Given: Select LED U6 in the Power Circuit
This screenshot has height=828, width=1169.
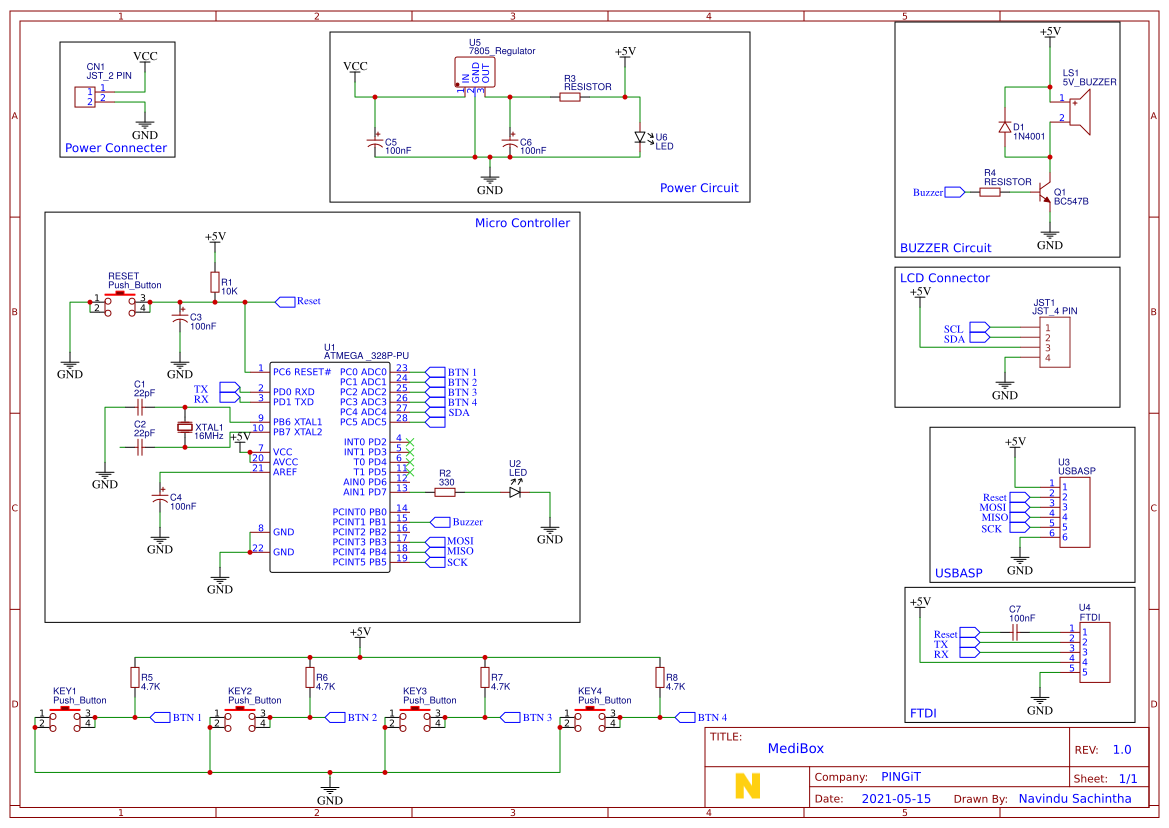Looking at the screenshot, I should [x=640, y=137].
